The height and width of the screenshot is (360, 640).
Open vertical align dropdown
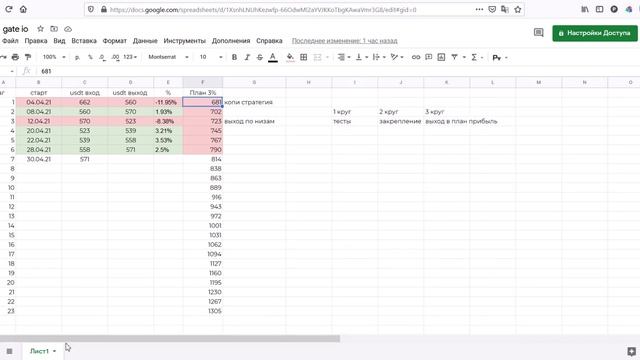coord(362,57)
